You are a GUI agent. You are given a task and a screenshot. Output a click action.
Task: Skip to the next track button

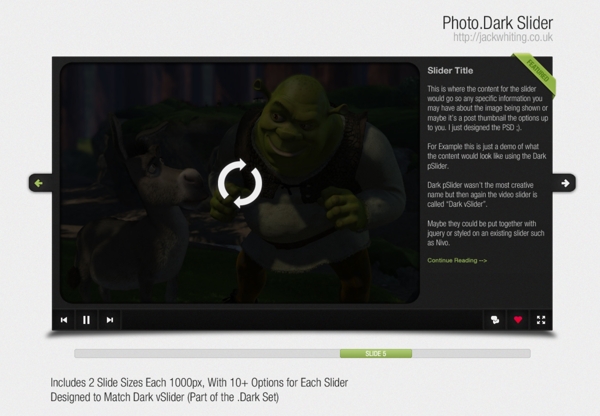110,320
